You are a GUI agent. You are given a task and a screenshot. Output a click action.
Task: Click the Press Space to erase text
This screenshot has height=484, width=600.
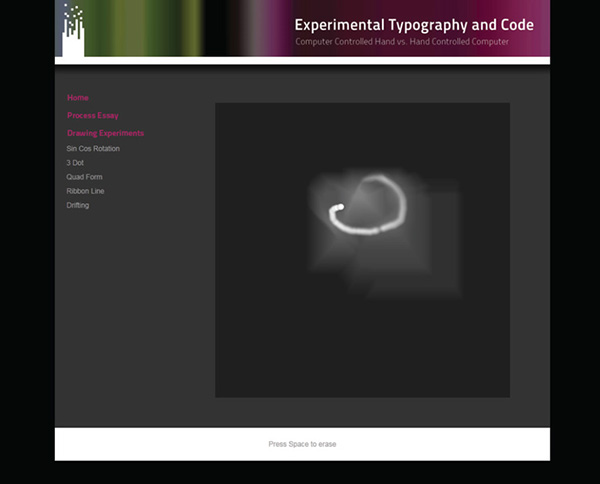[302, 444]
